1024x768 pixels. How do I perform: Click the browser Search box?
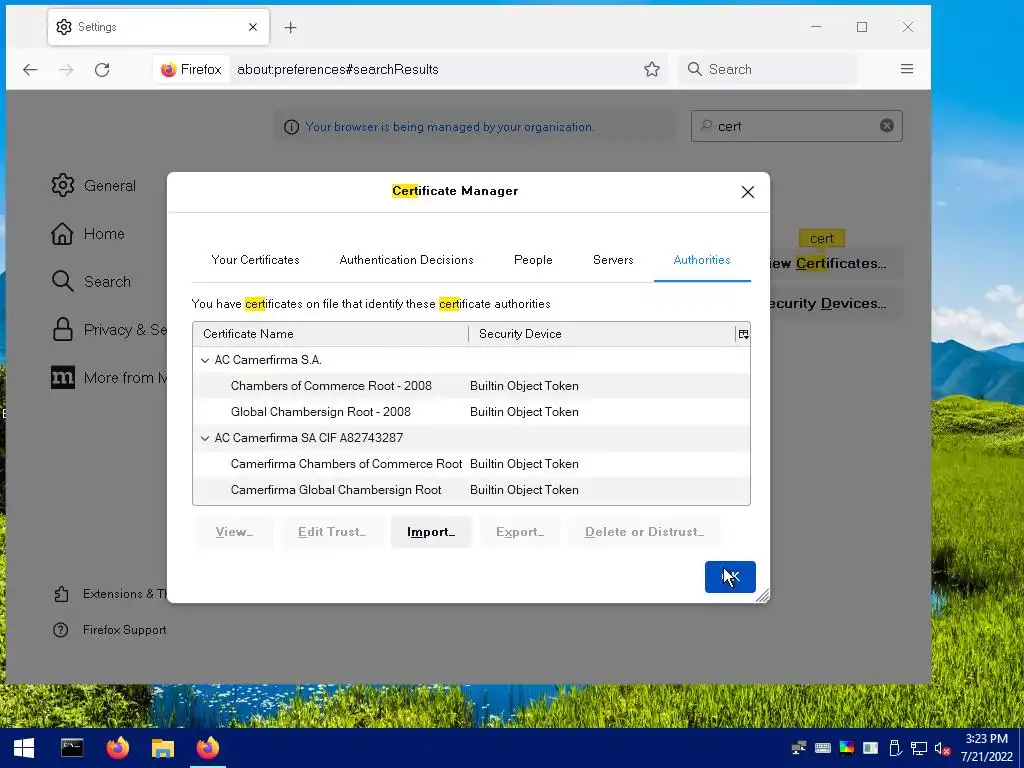pyautogui.click(x=768, y=69)
